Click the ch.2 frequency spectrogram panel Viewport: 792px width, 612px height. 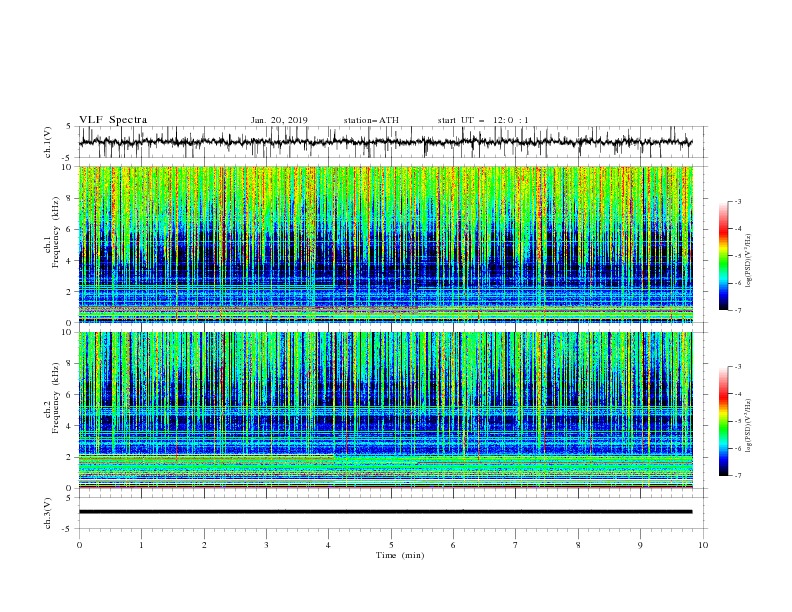click(x=385, y=410)
